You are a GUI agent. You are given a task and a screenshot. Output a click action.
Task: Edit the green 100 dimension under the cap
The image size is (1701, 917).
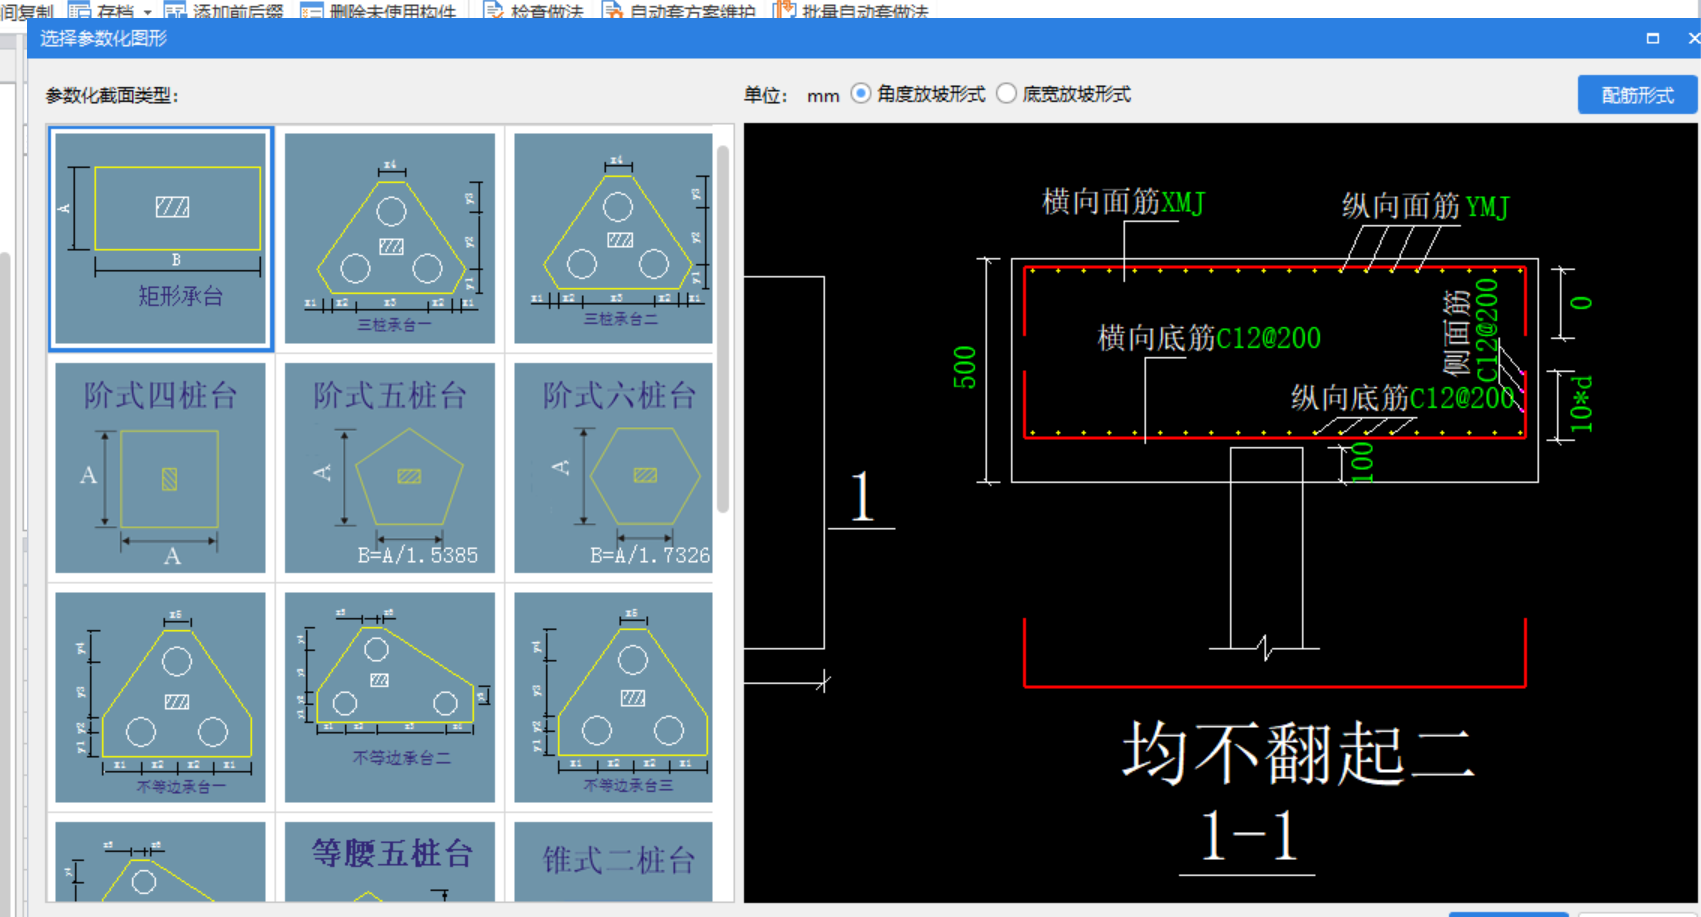(x=1362, y=463)
